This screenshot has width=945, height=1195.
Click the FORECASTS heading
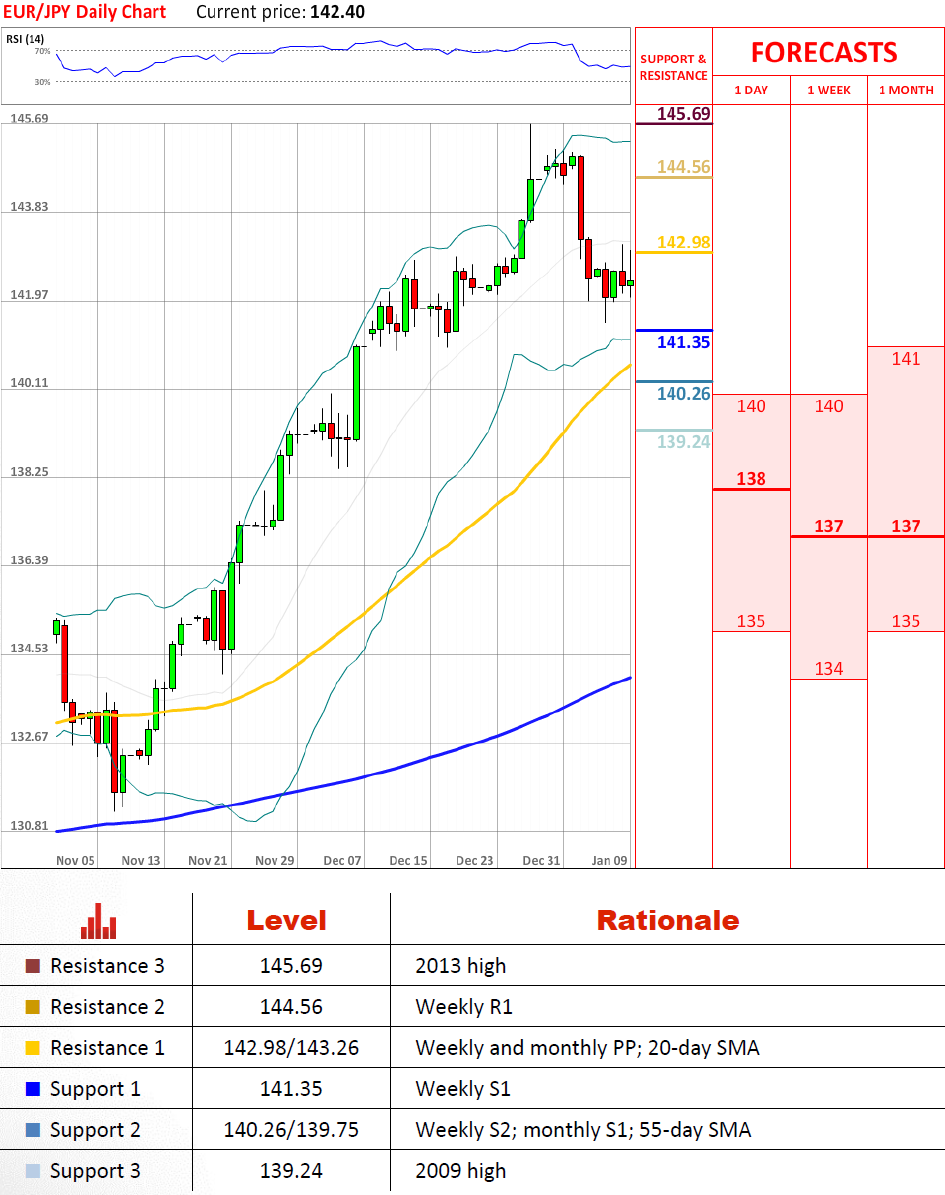click(824, 53)
